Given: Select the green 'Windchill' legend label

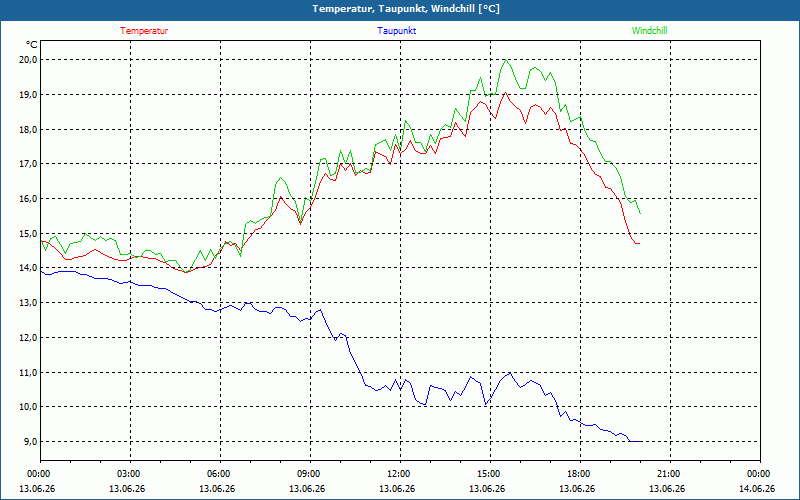Looking at the screenshot, I should pyautogui.click(x=649, y=31).
